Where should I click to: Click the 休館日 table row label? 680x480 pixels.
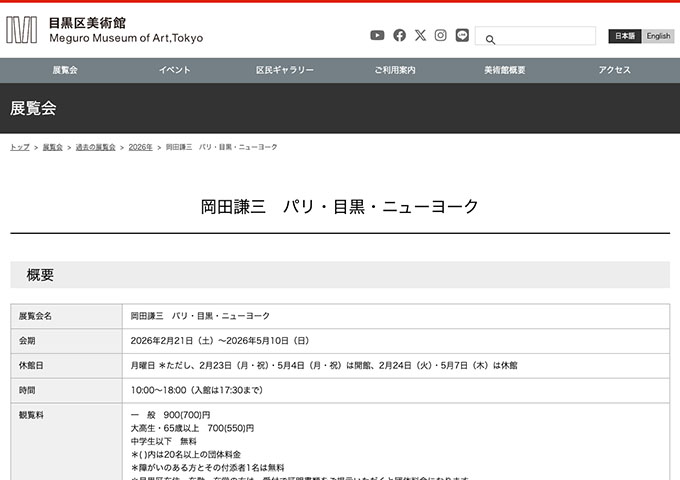click(x=31, y=366)
